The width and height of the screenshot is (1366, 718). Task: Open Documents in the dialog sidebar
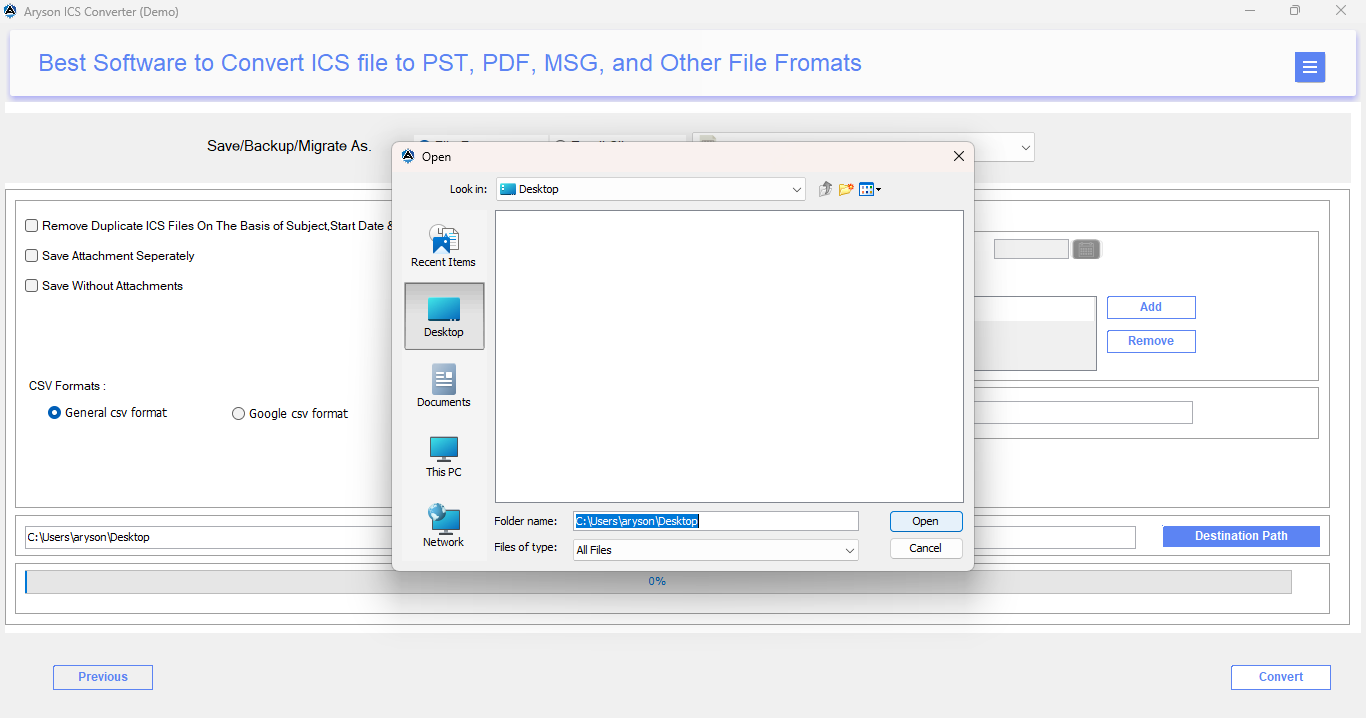point(444,386)
